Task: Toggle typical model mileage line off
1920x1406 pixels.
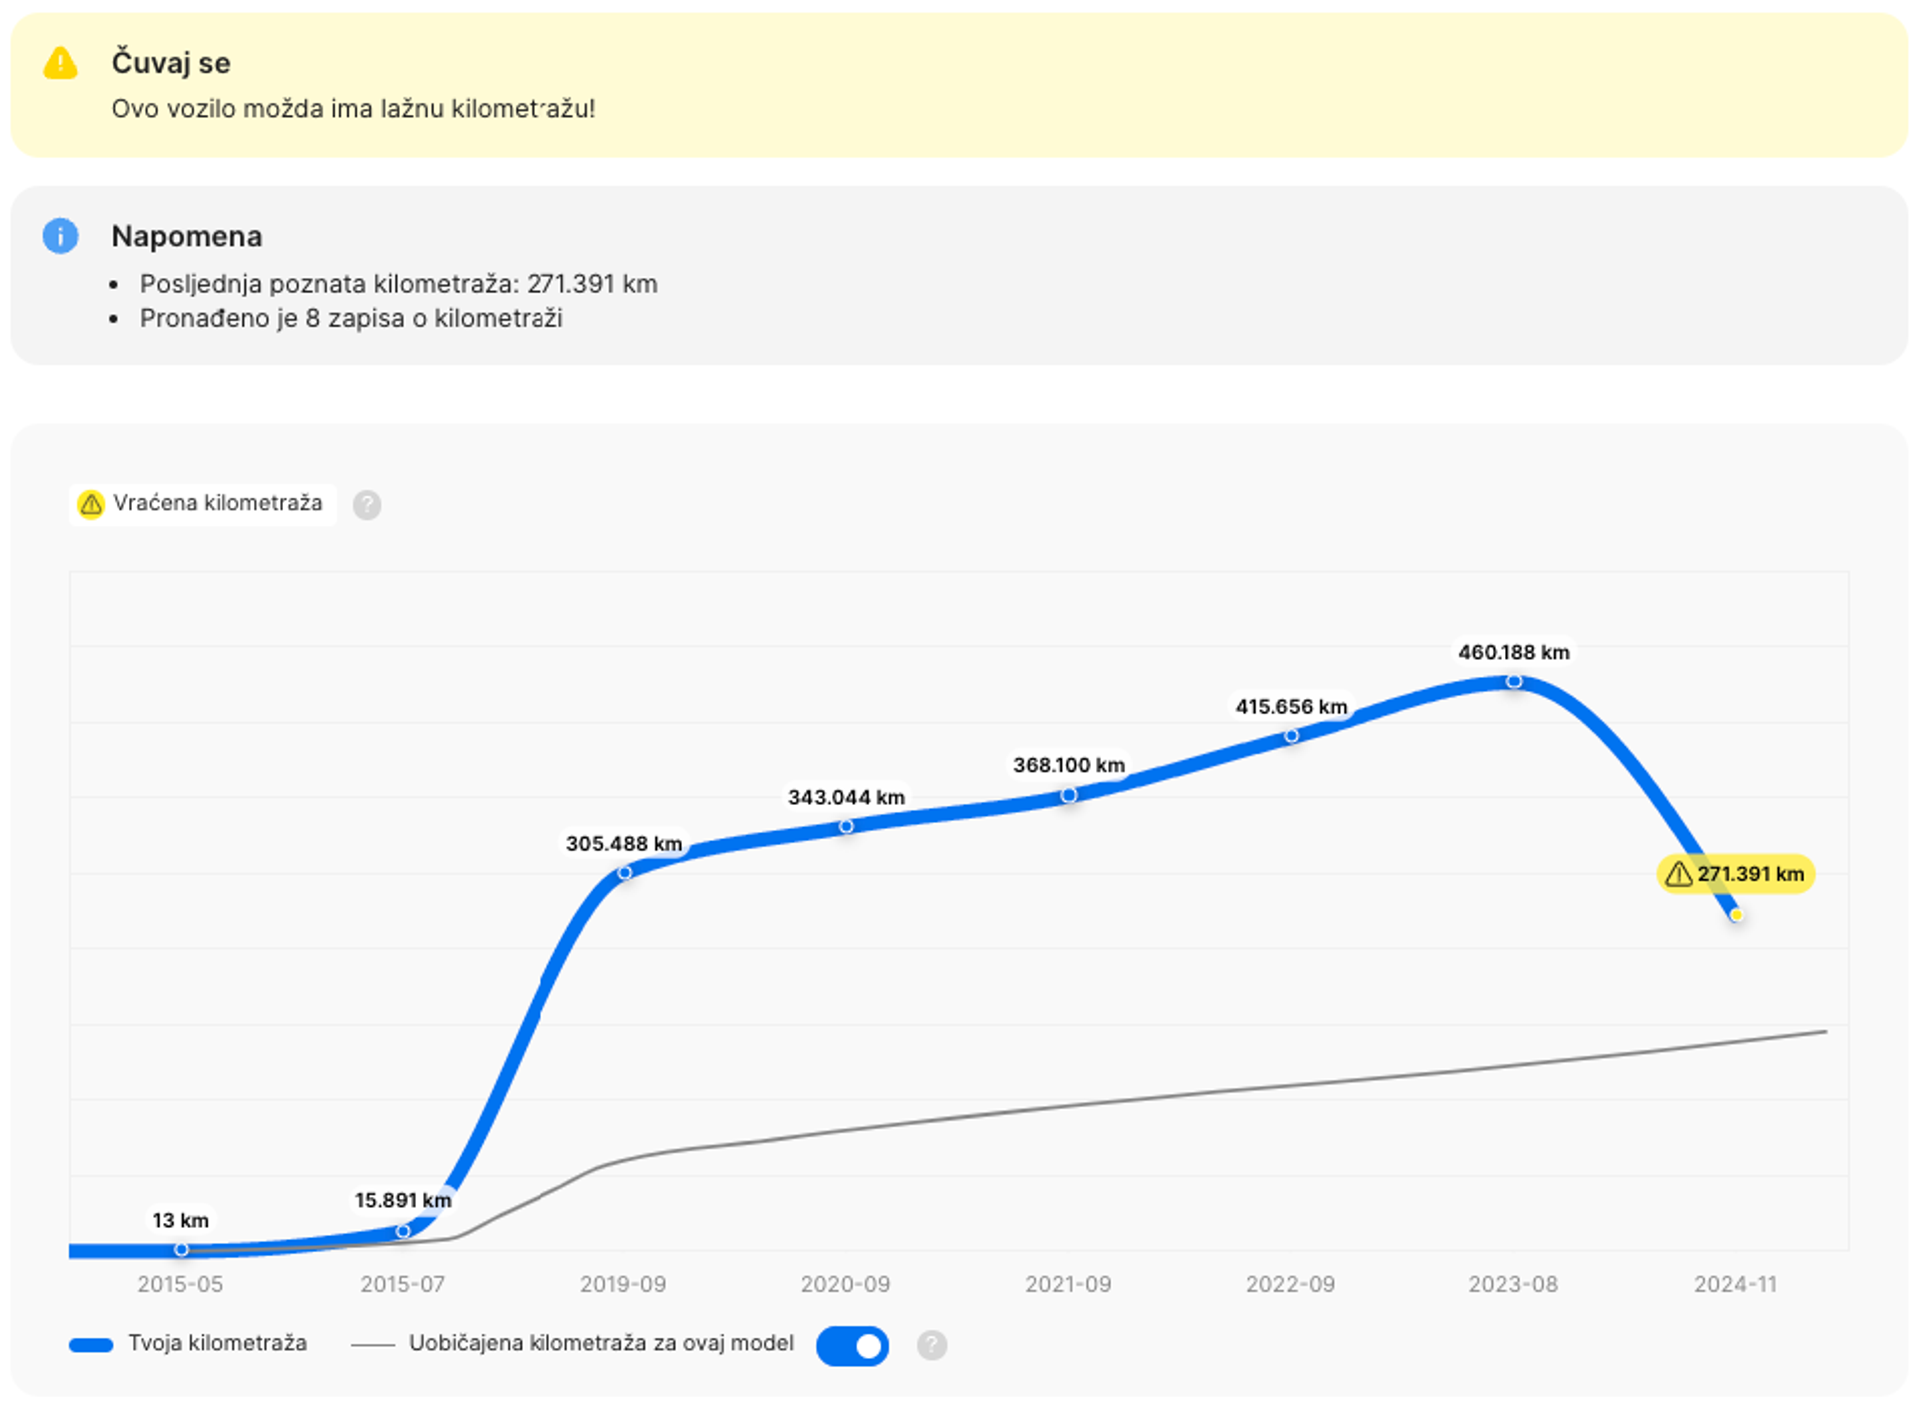Action: (x=852, y=1345)
